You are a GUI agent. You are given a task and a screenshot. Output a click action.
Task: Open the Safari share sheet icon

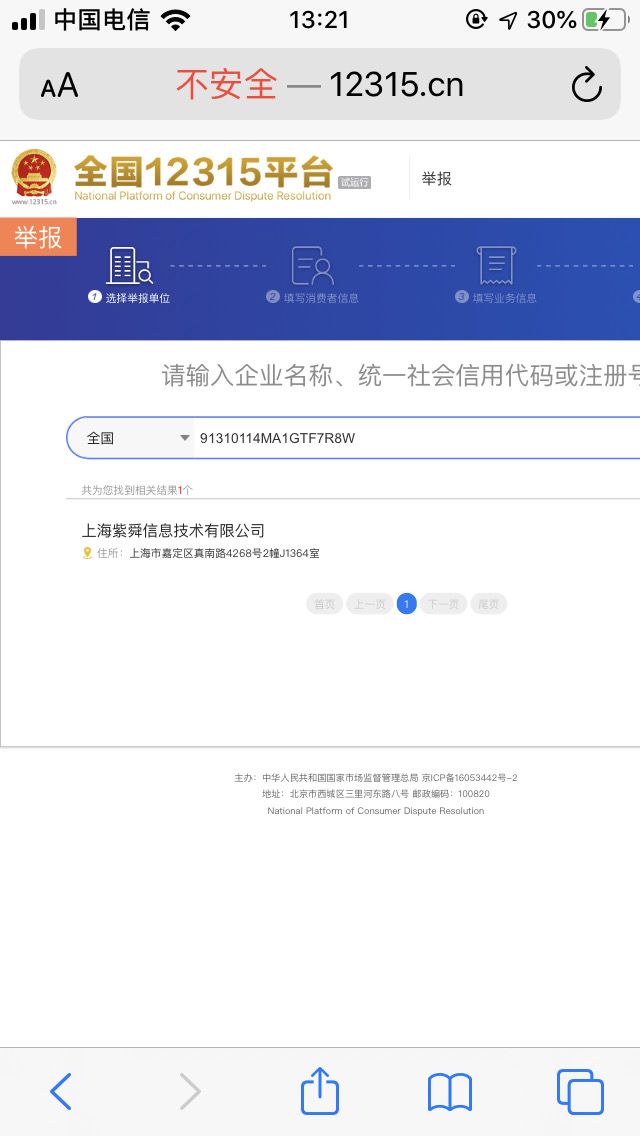click(320, 1089)
